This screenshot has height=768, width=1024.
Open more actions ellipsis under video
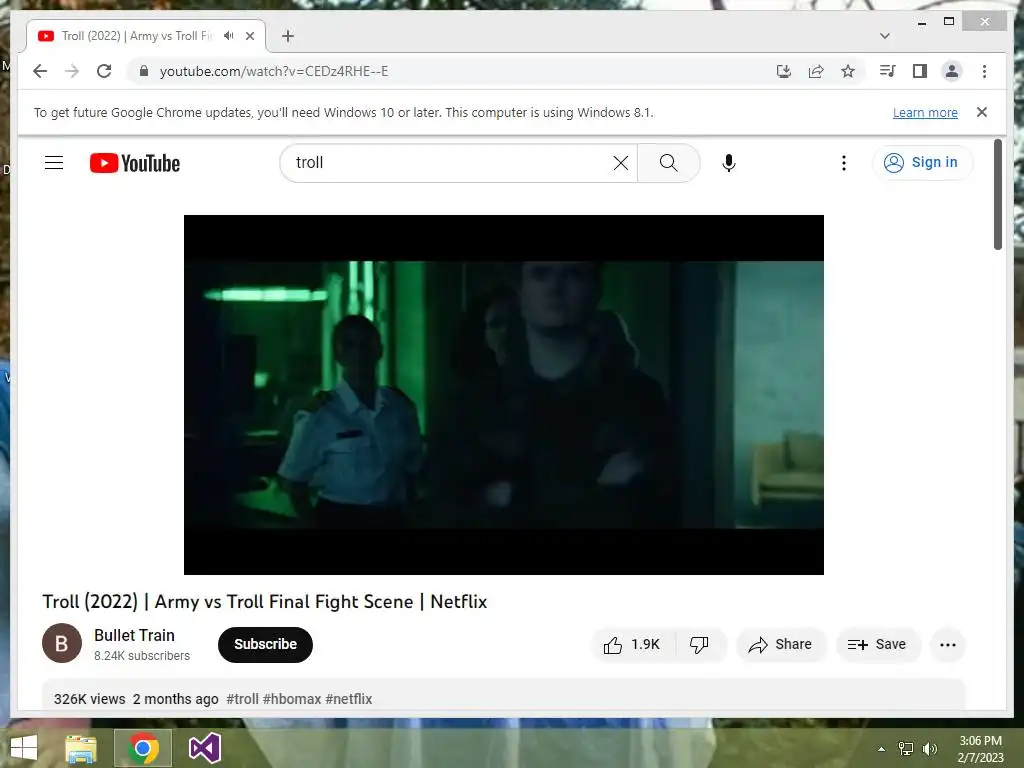948,645
